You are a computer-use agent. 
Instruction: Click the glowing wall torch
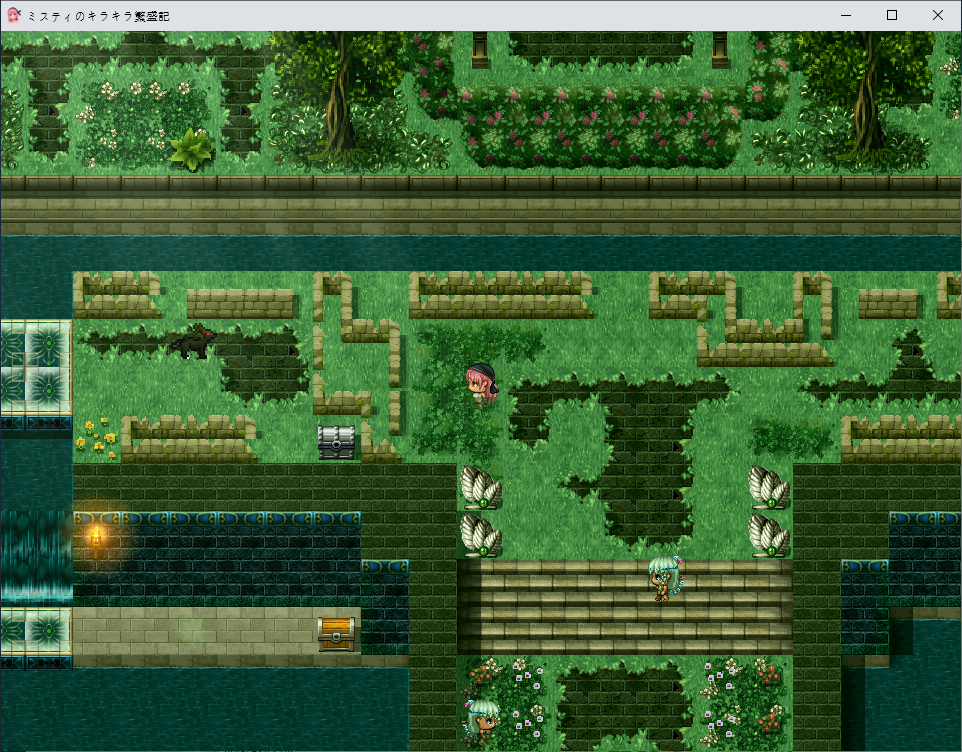click(x=96, y=540)
